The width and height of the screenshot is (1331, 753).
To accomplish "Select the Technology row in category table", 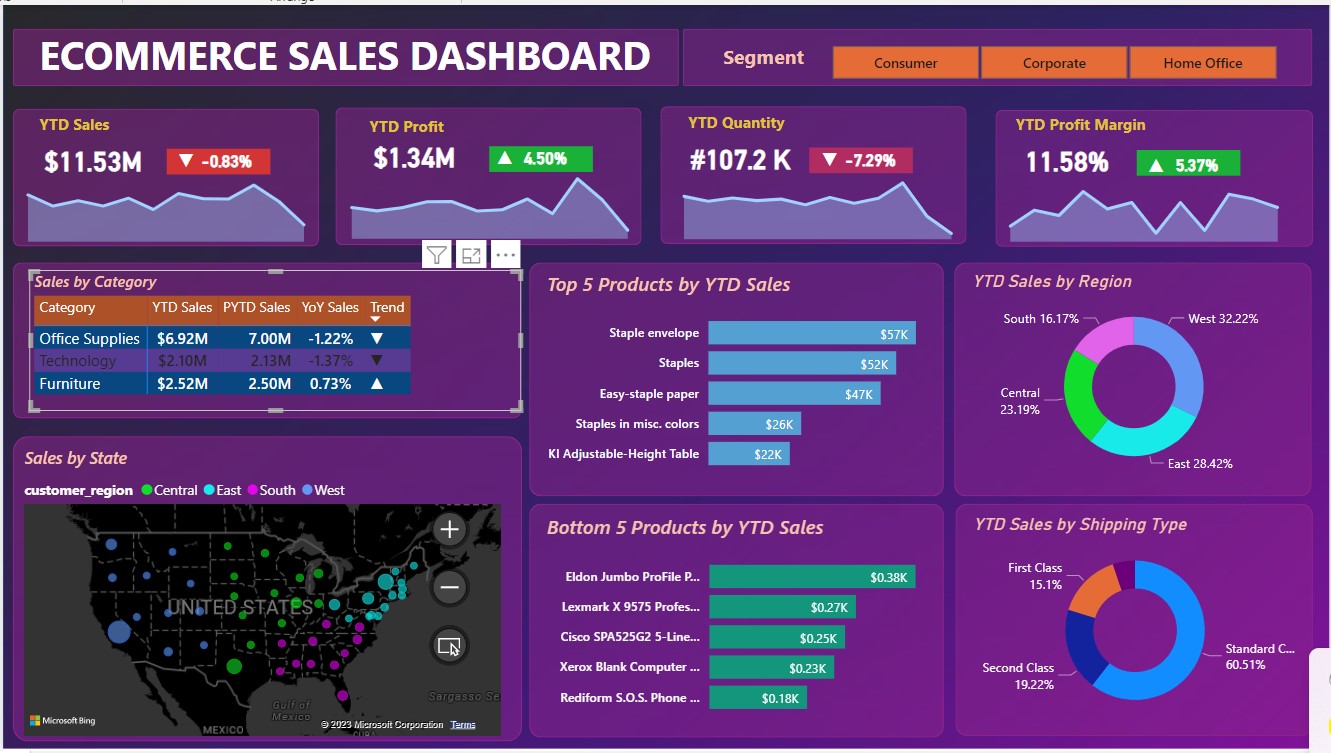I will (78, 361).
